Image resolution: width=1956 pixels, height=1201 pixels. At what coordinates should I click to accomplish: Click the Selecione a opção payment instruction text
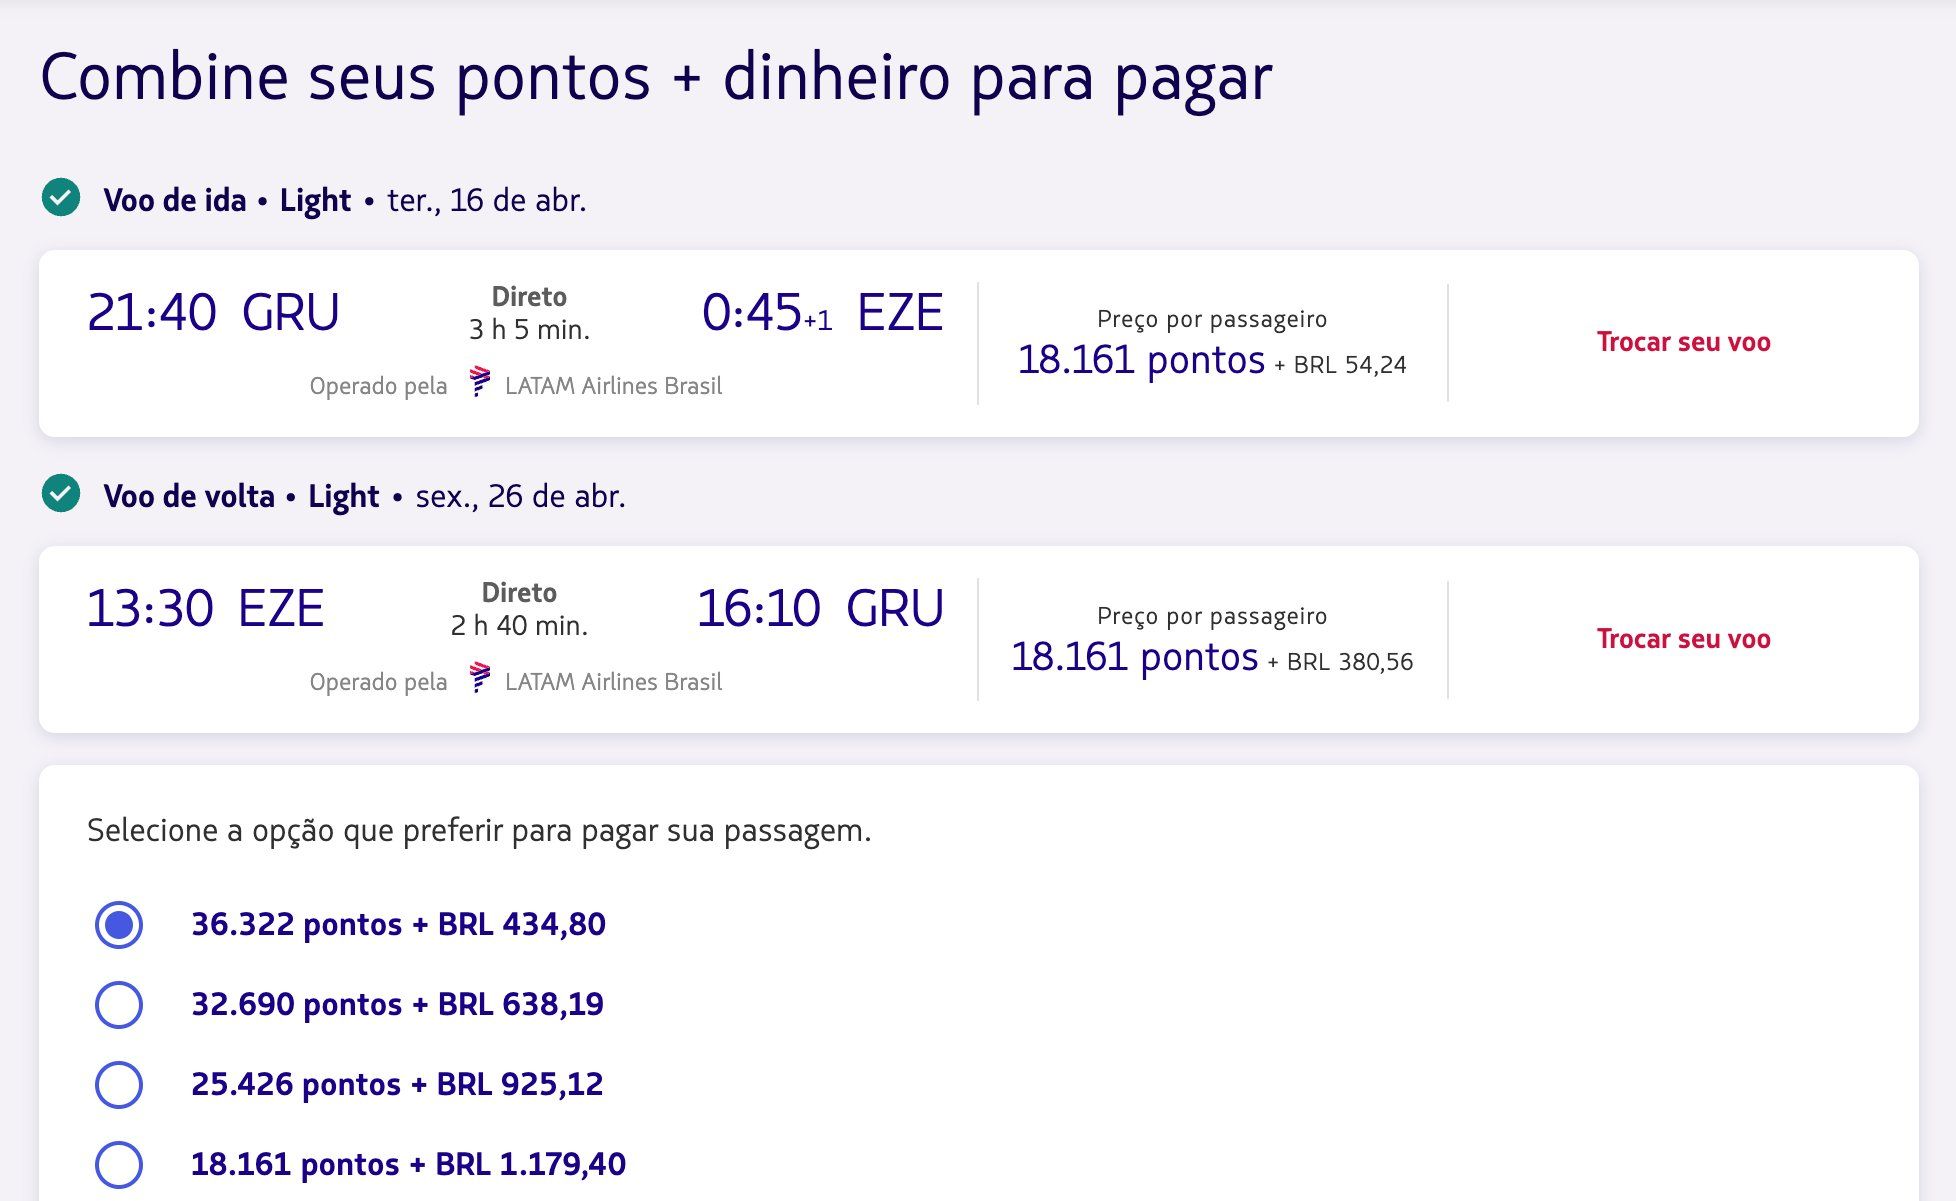coord(479,831)
